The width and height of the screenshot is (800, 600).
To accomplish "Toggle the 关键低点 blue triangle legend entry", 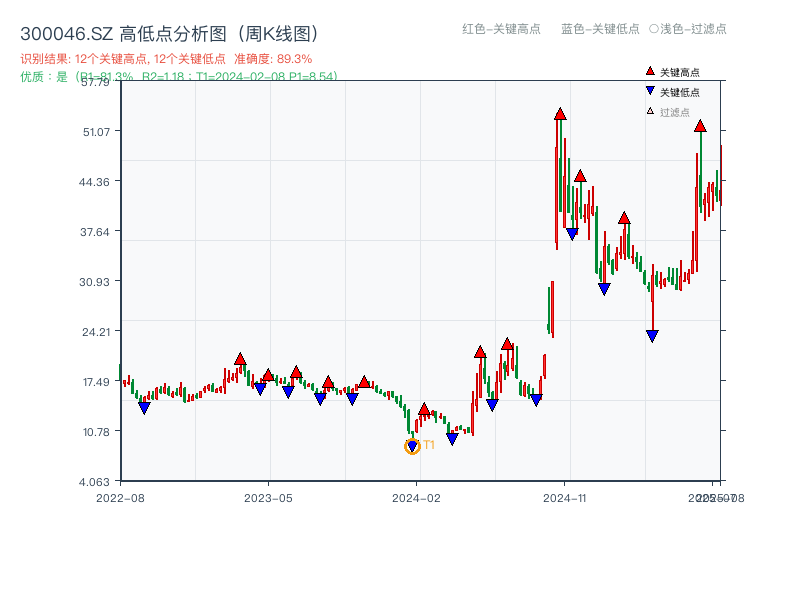I will (672, 92).
